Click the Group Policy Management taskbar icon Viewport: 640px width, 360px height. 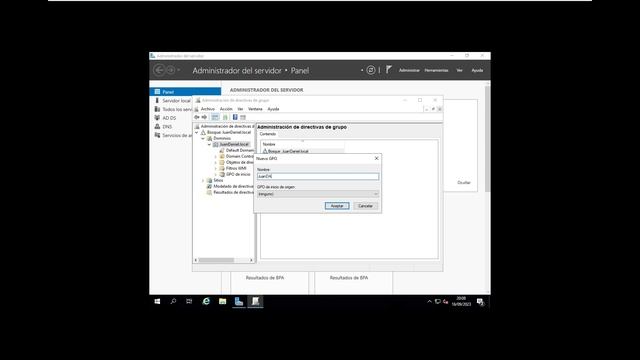[x=255, y=302]
